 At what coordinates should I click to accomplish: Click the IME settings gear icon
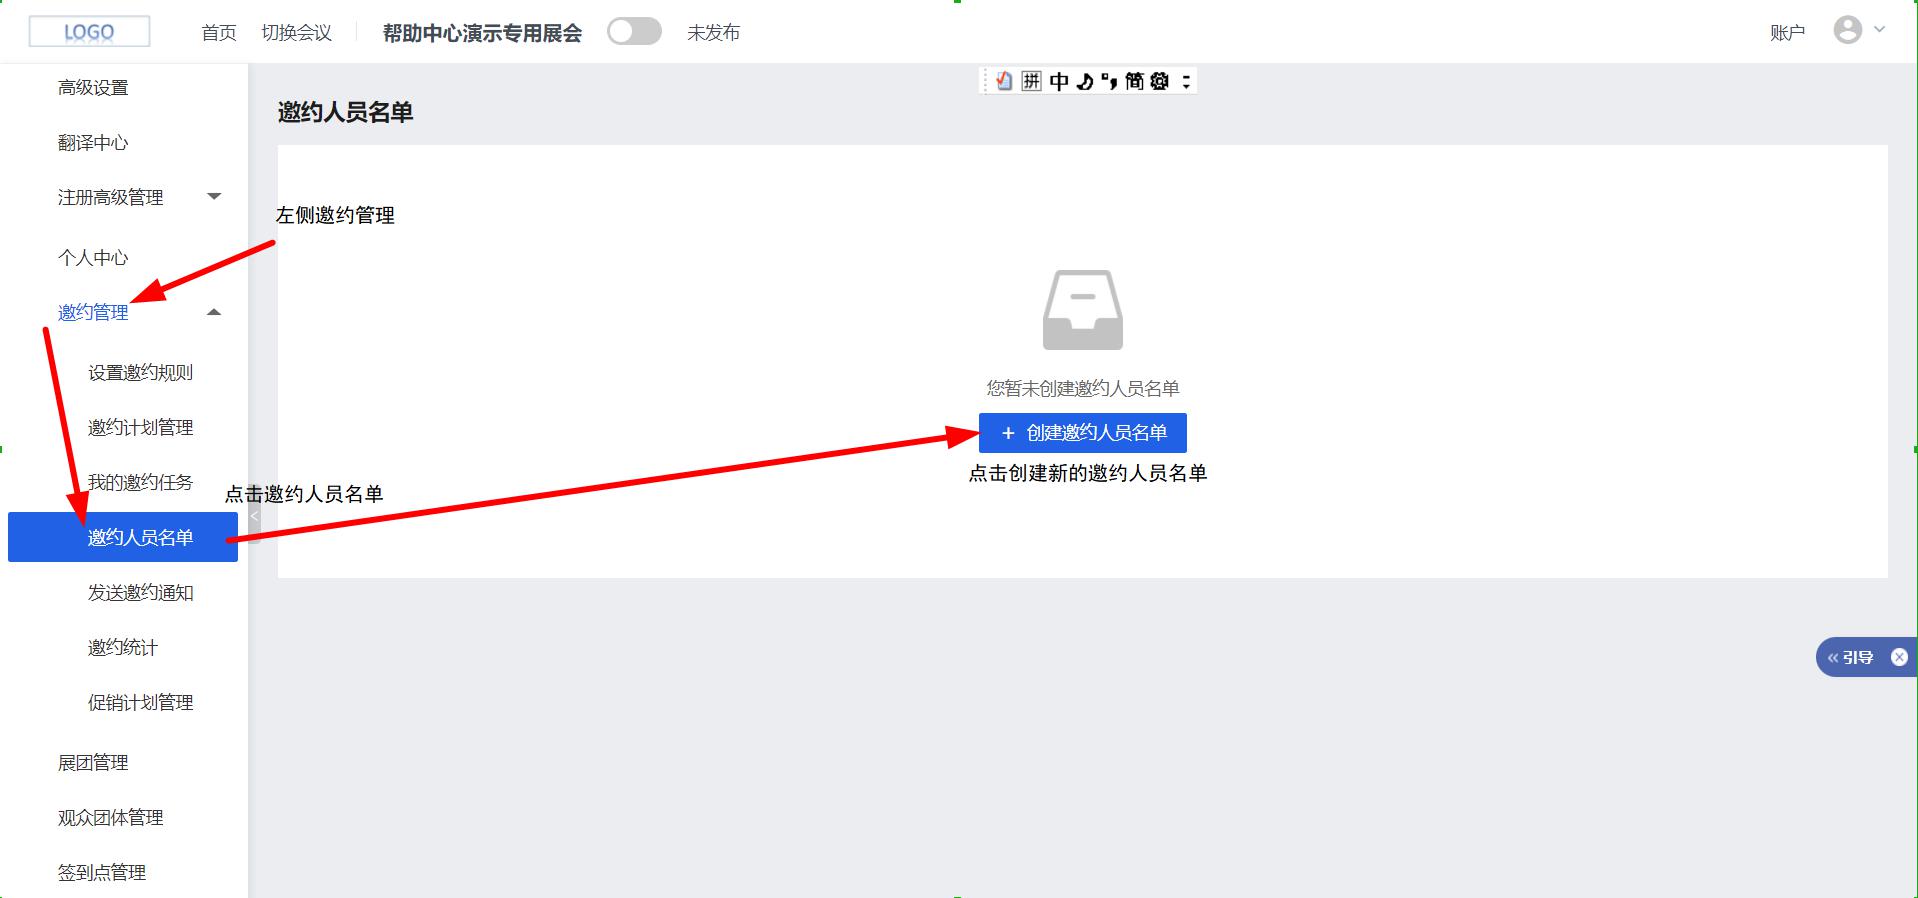pos(1159,81)
